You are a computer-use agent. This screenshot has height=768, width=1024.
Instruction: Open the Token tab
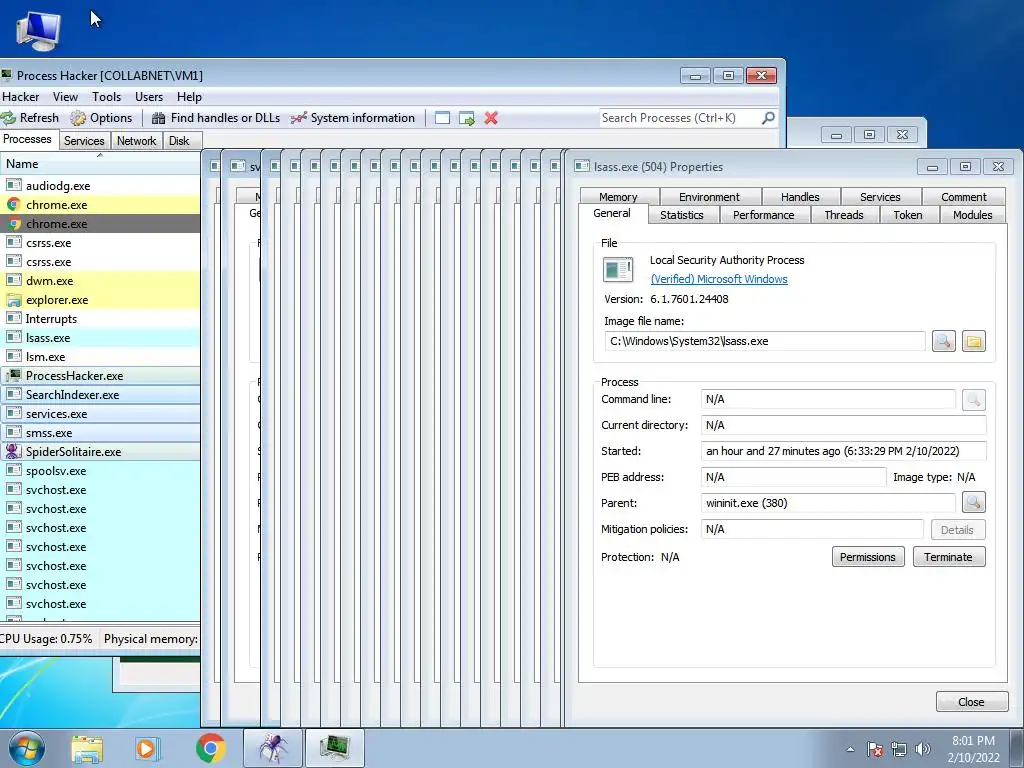(x=908, y=215)
